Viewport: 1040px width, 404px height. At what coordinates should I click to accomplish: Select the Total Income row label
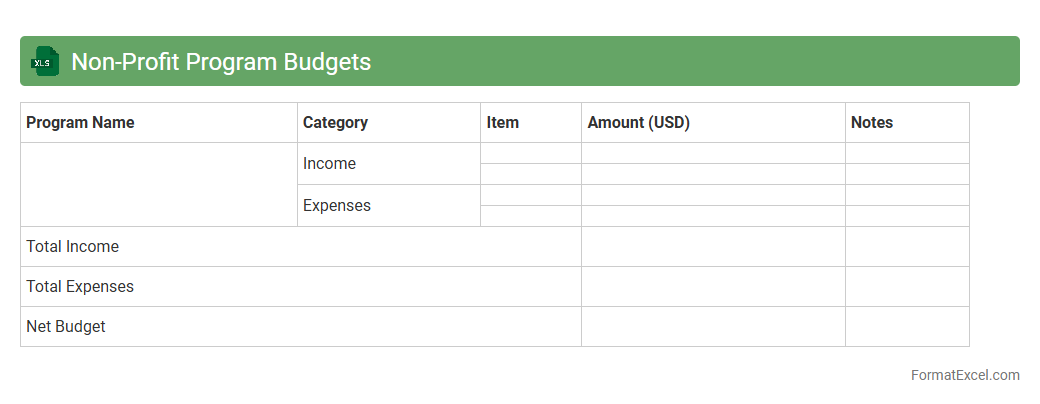(x=72, y=247)
